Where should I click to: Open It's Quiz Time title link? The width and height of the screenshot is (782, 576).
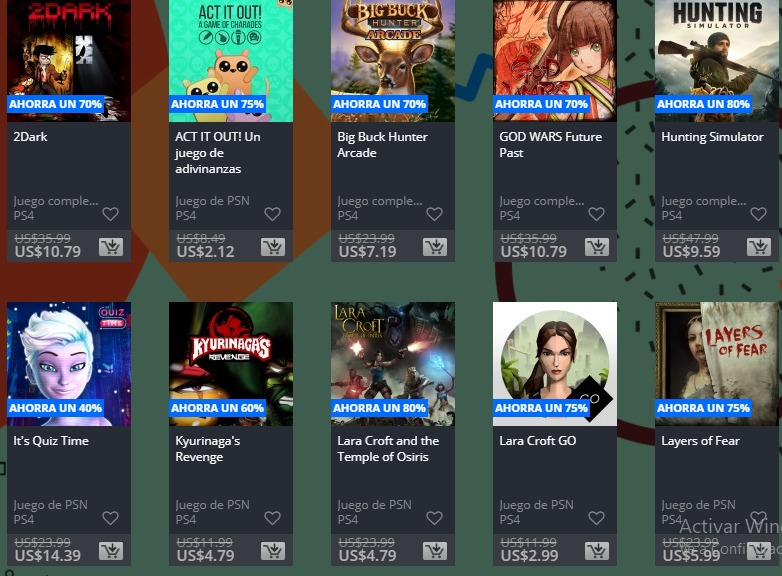point(51,441)
